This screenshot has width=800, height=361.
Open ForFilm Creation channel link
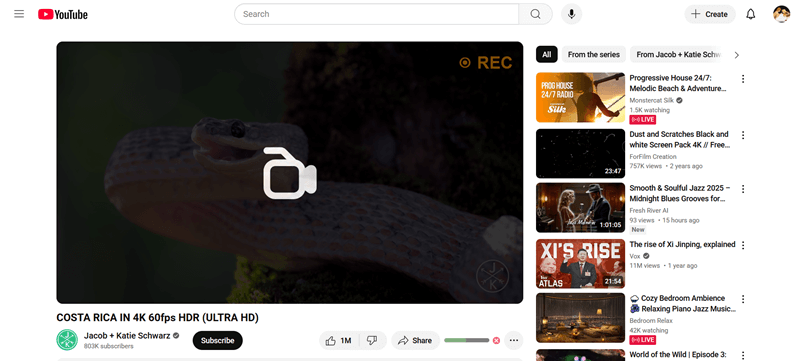(653, 157)
